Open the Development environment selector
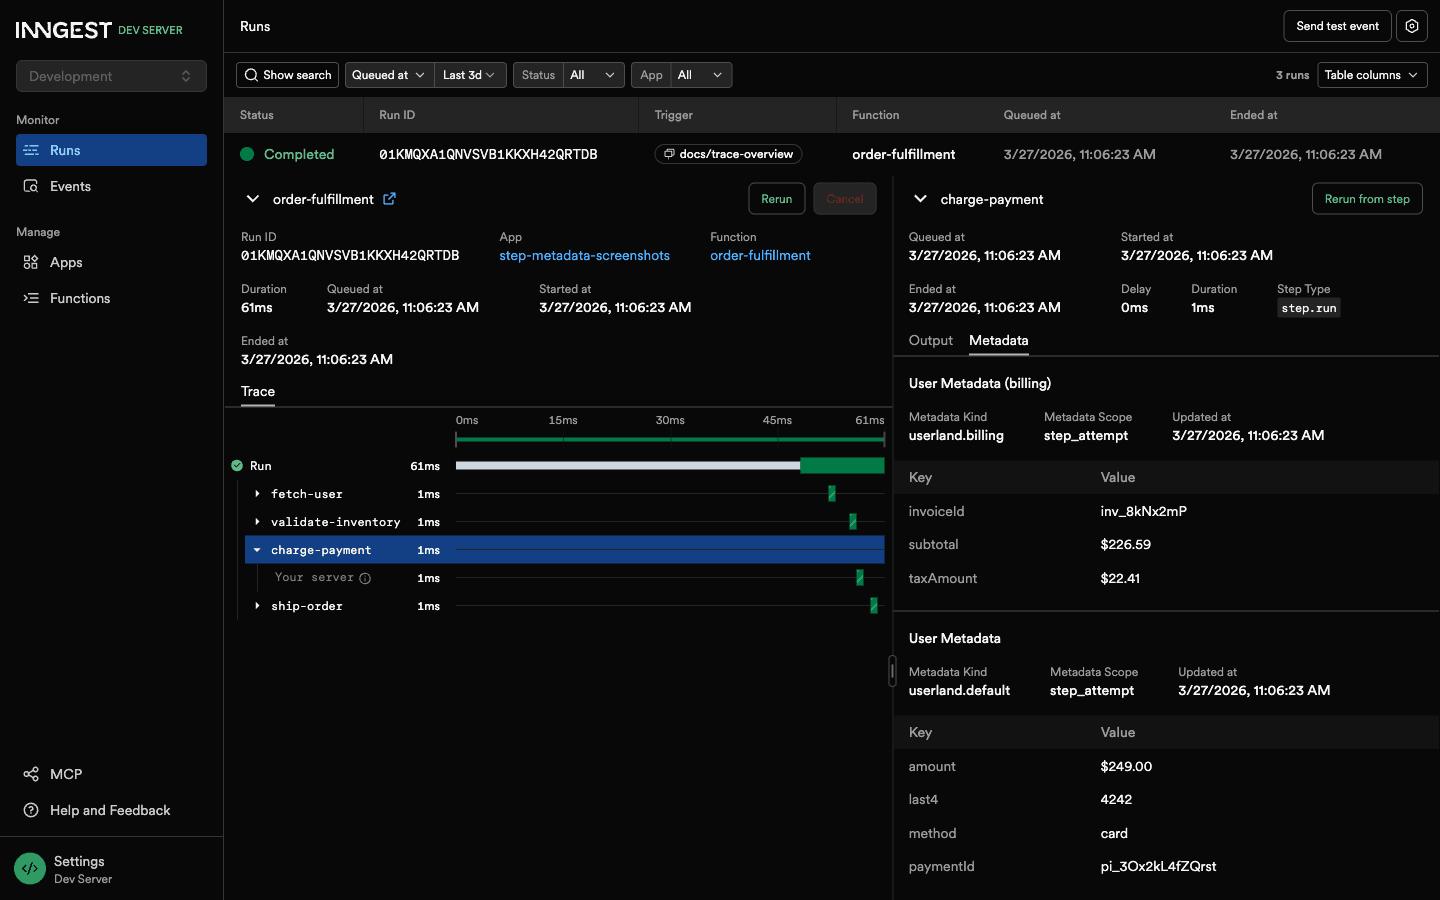The height and width of the screenshot is (900, 1440). click(111, 76)
